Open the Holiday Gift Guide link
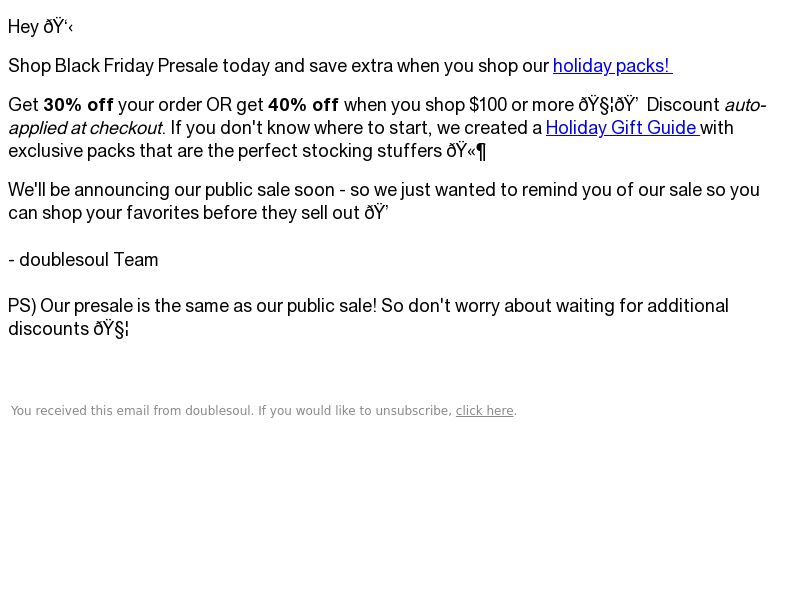Viewport: 800px width, 600px height. (622, 128)
